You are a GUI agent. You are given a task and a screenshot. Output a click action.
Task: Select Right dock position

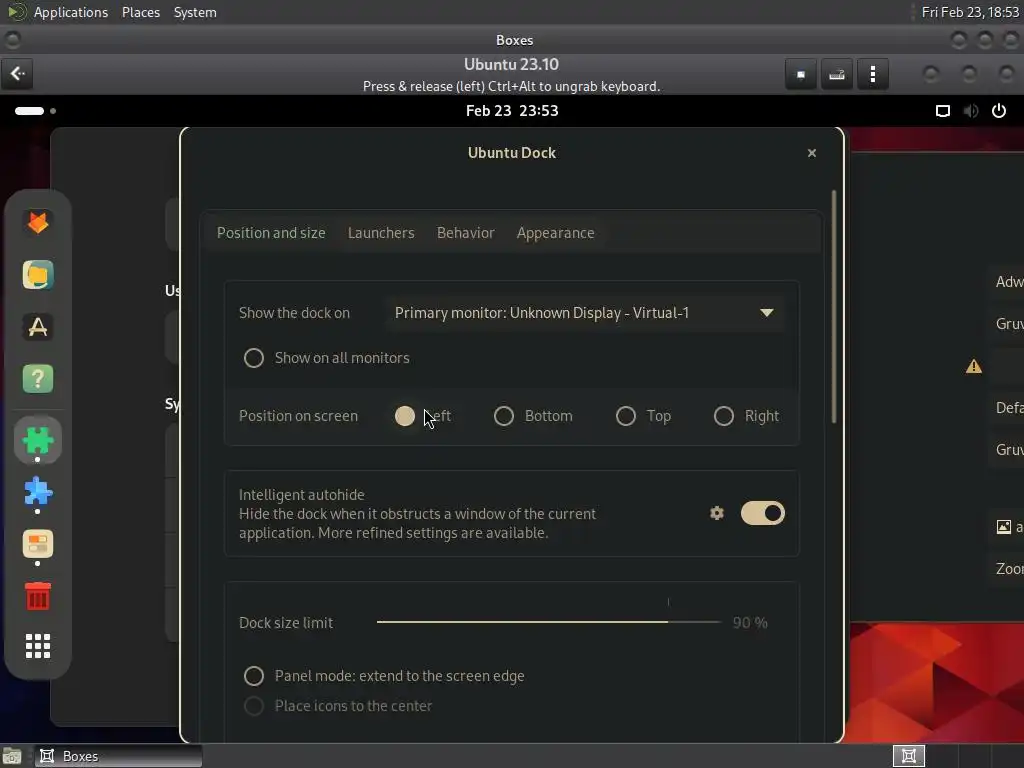(x=724, y=416)
